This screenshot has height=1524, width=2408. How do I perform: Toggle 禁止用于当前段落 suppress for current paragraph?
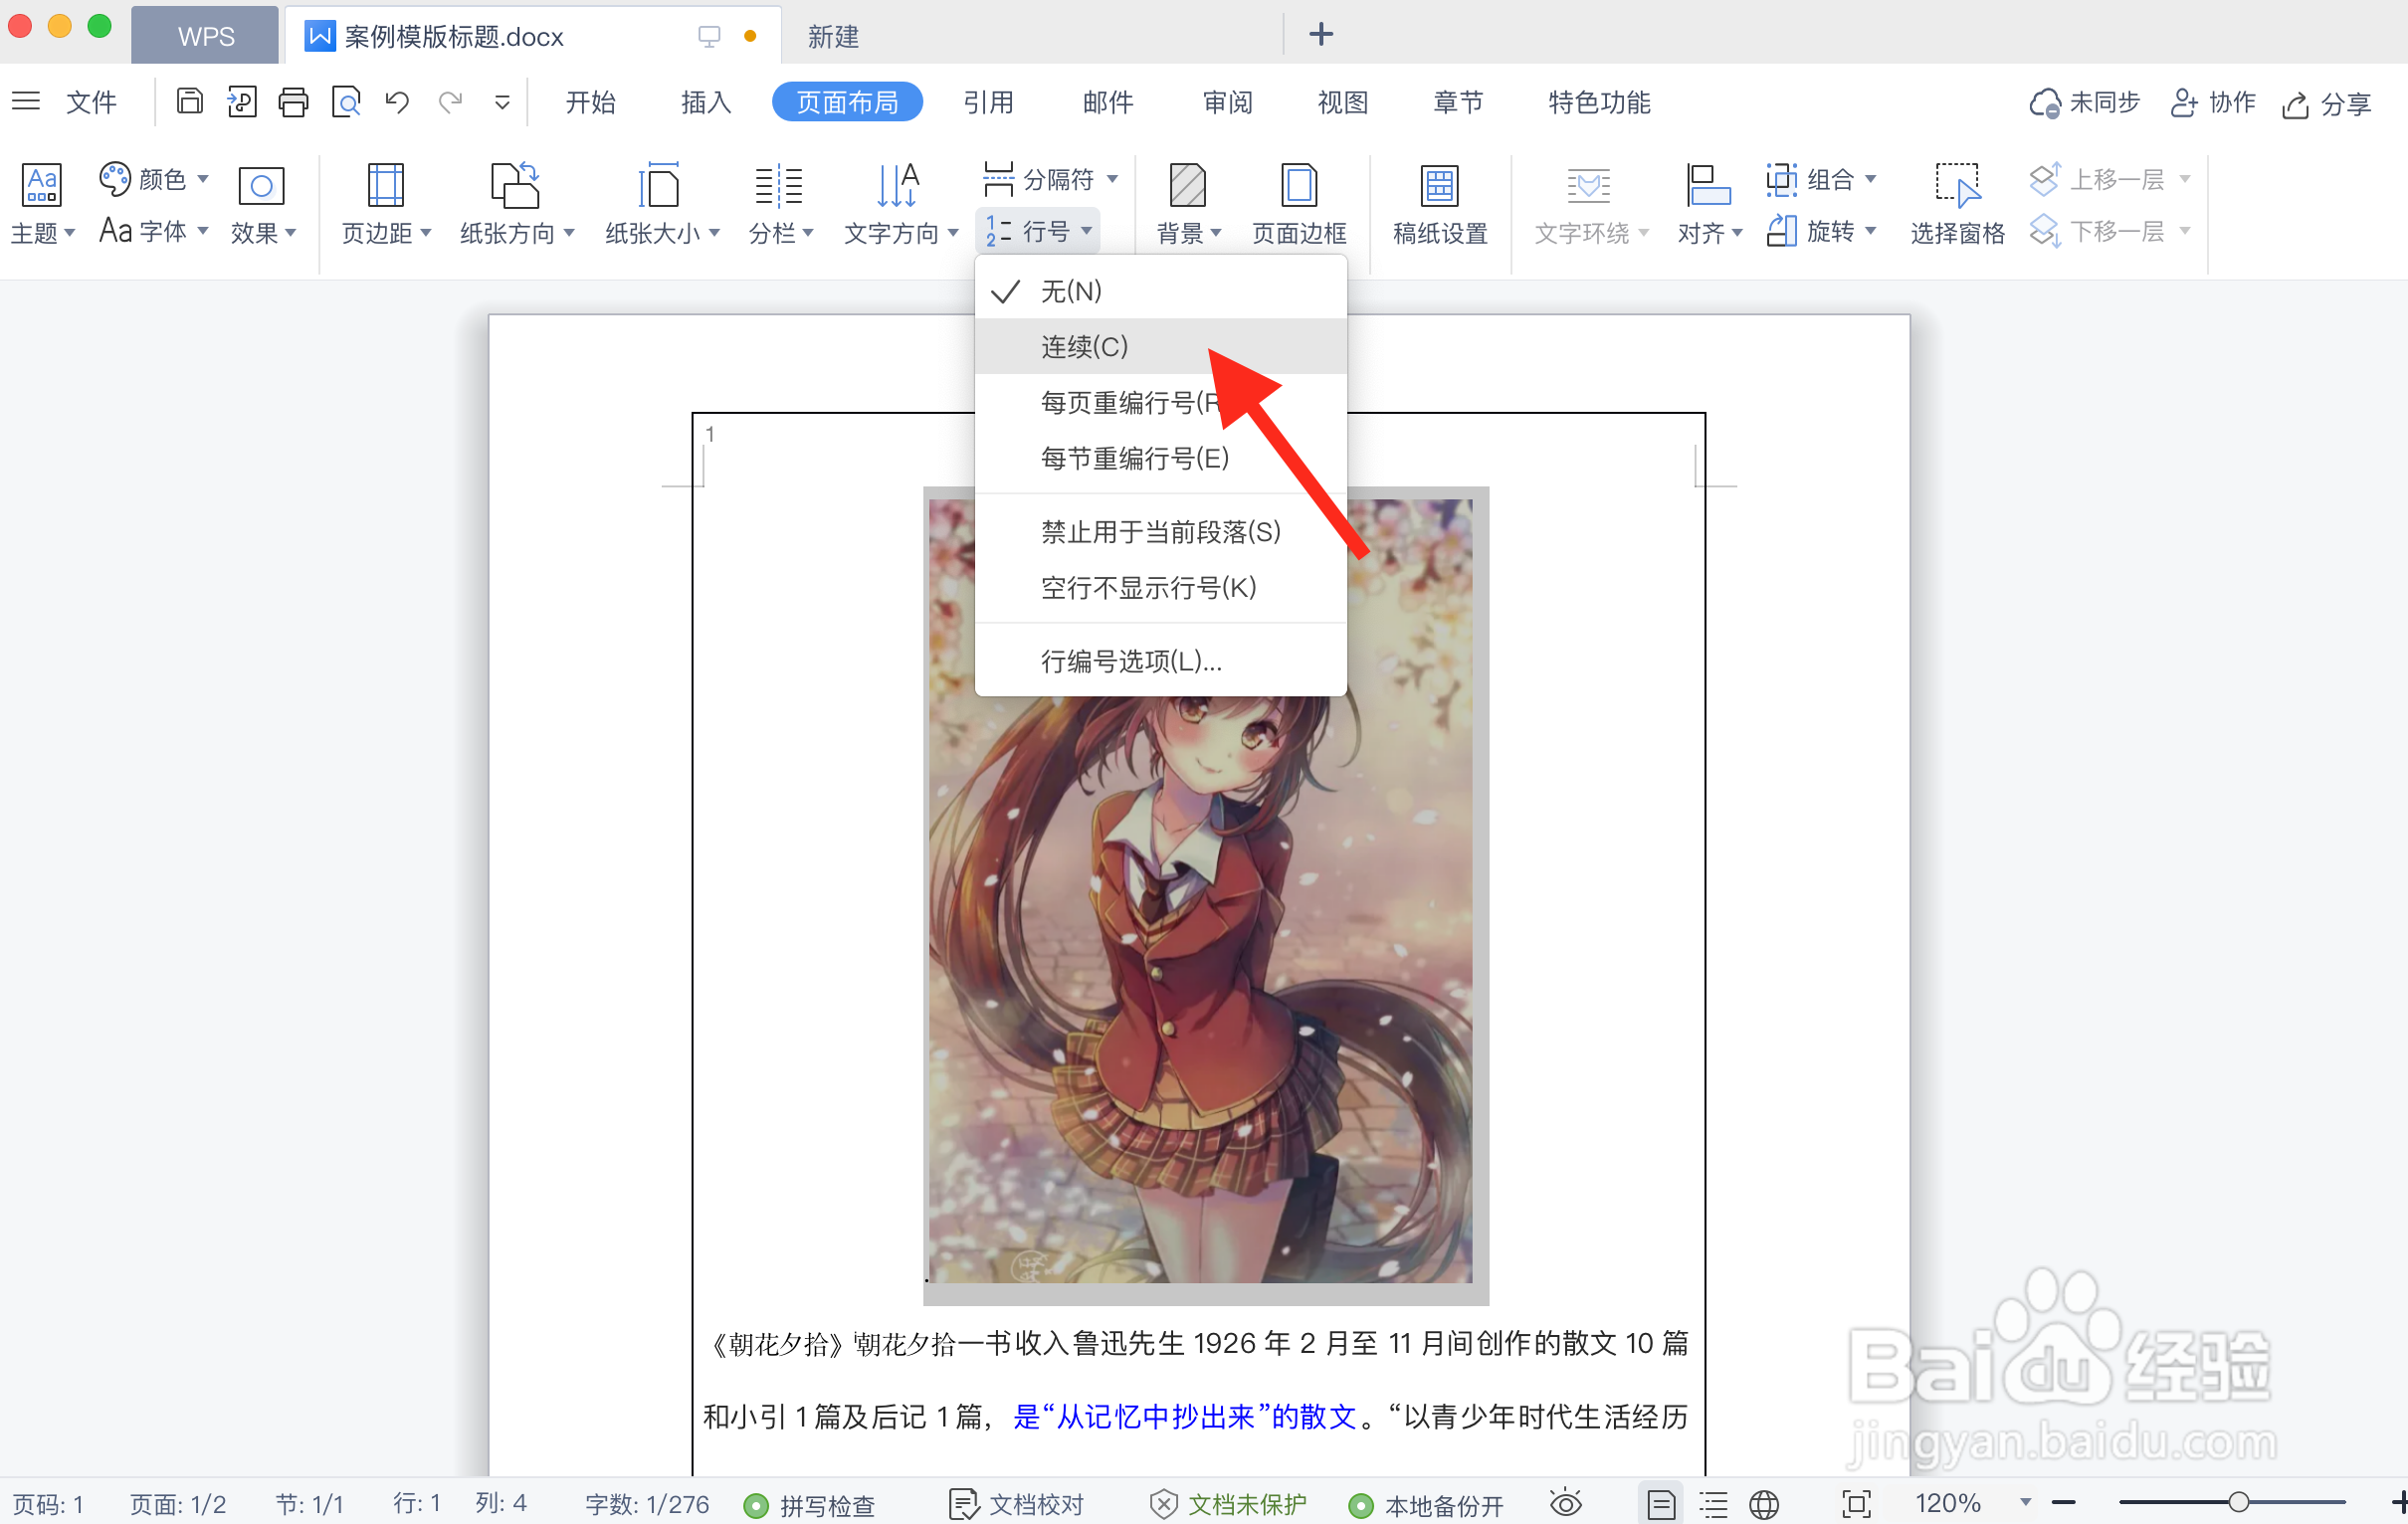pyautogui.click(x=1158, y=532)
